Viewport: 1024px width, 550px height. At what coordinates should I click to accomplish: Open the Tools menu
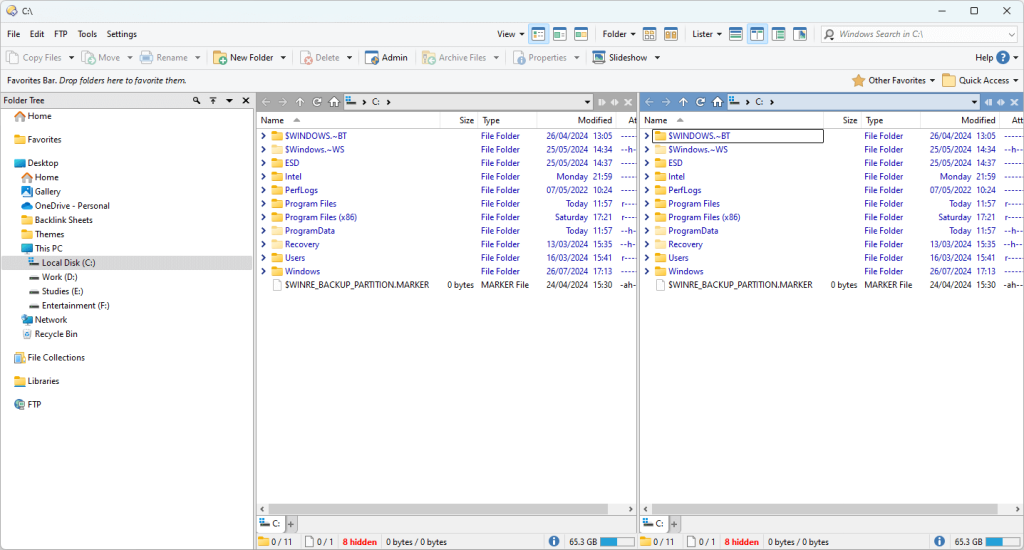coord(87,34)
